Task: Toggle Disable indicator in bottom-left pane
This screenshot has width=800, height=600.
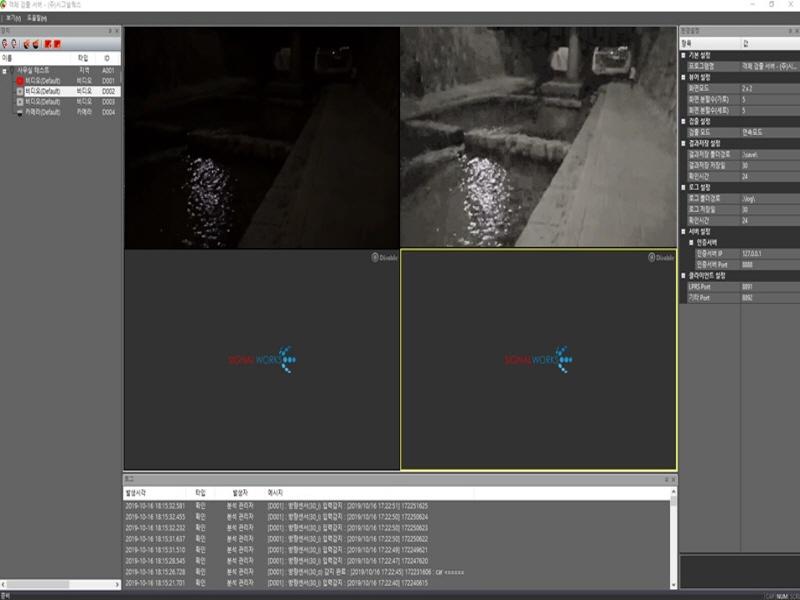Action: click(384, 258)
